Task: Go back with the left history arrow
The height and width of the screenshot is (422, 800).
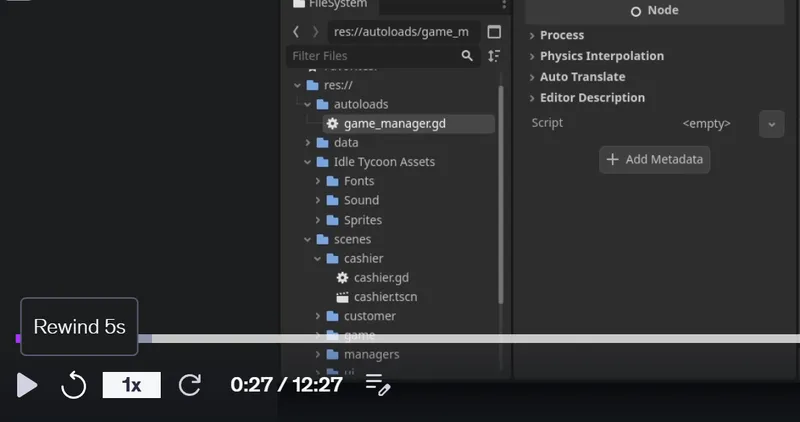Action: pyautogui.click(x=296, y=32)
